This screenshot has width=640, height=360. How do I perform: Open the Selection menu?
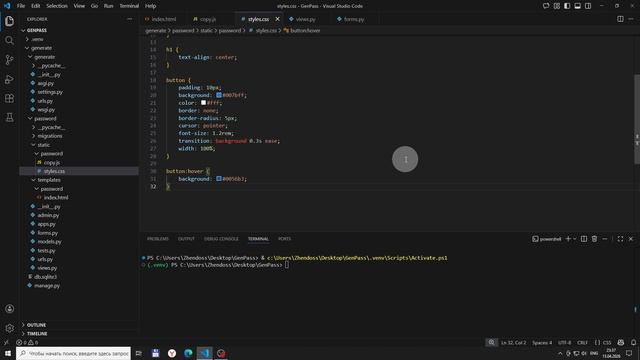(x=57, y=6)
